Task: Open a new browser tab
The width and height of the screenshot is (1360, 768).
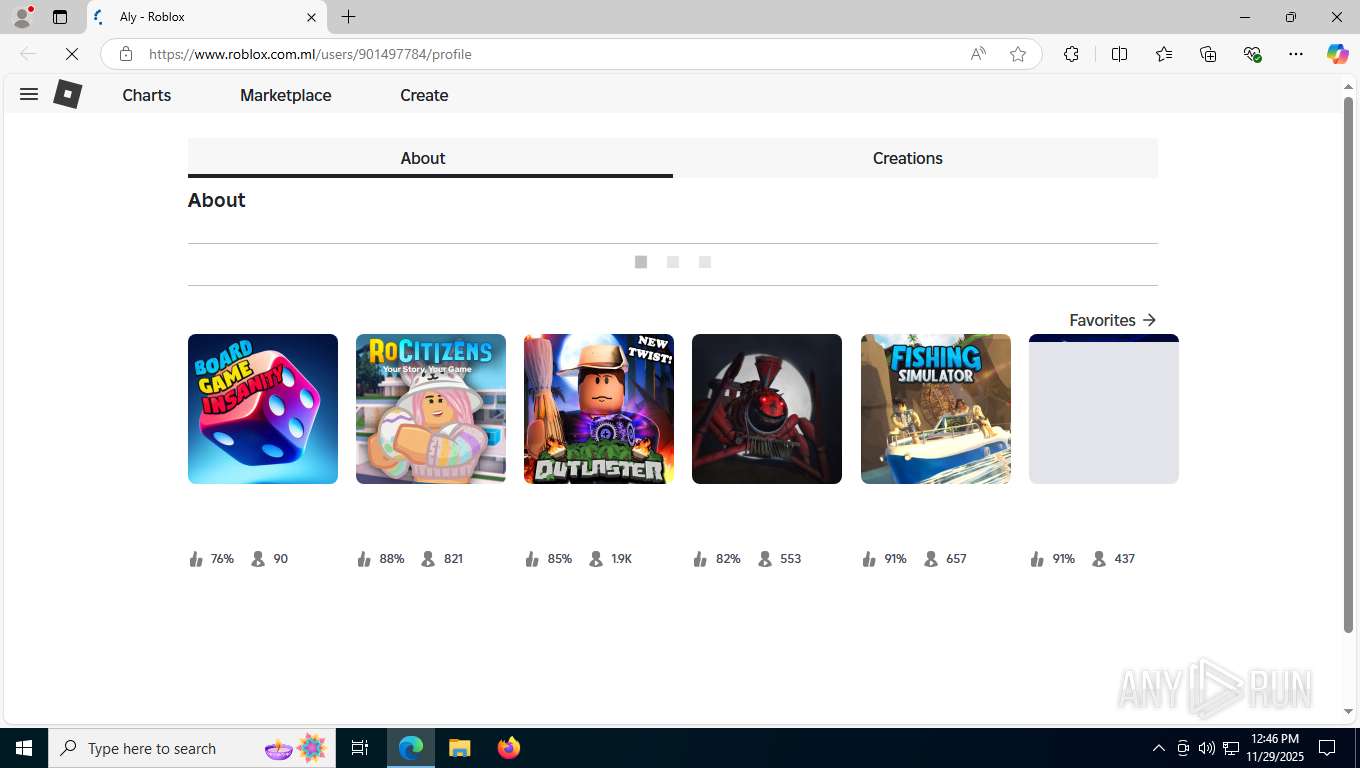Action: click(x=348, y=17)
